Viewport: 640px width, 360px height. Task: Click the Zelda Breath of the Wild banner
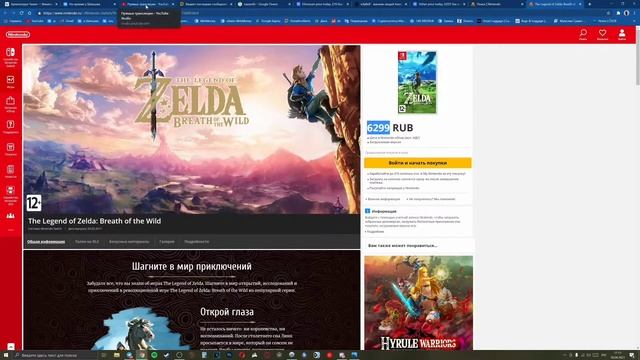[191, 129]
